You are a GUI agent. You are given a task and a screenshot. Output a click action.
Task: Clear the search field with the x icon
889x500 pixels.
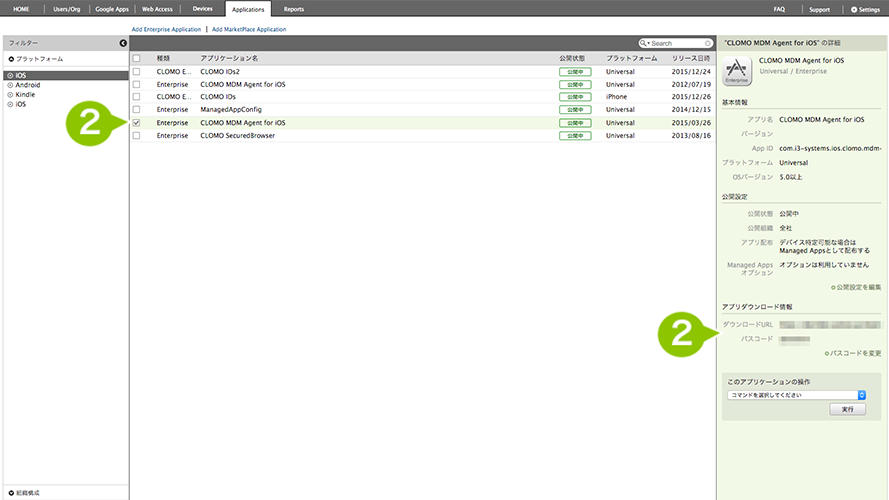pos(708,43)
